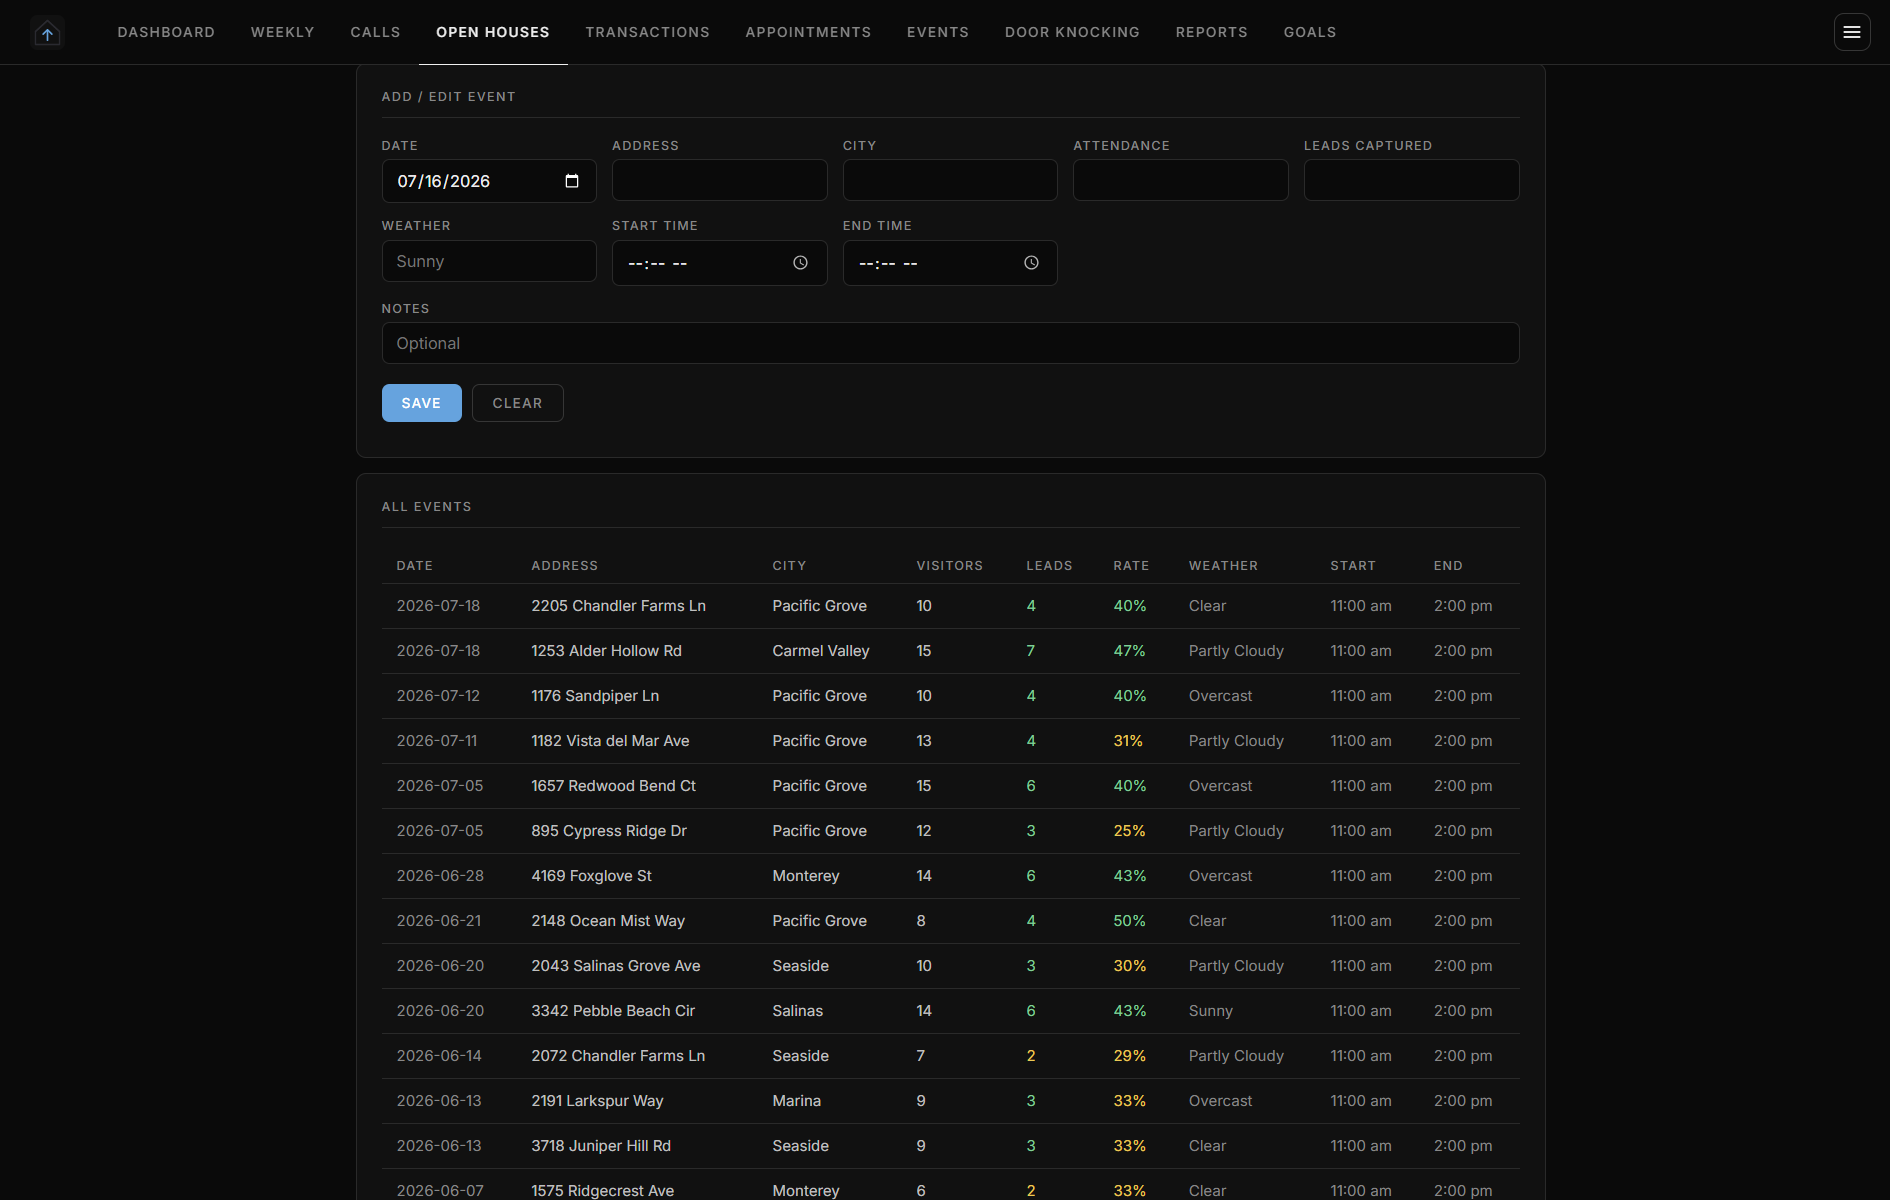Click the Date column header
Screen dimensions: 1890x1200
pyautogui.click(x=415, y=566)
